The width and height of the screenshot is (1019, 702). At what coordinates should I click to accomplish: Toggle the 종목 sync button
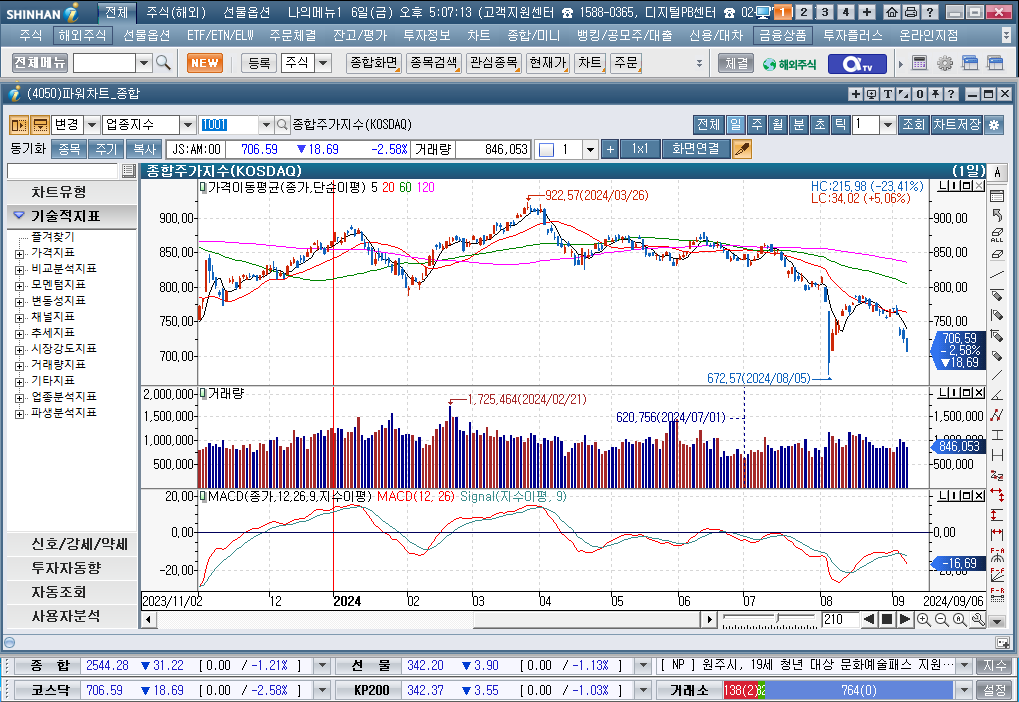point(69,150)
